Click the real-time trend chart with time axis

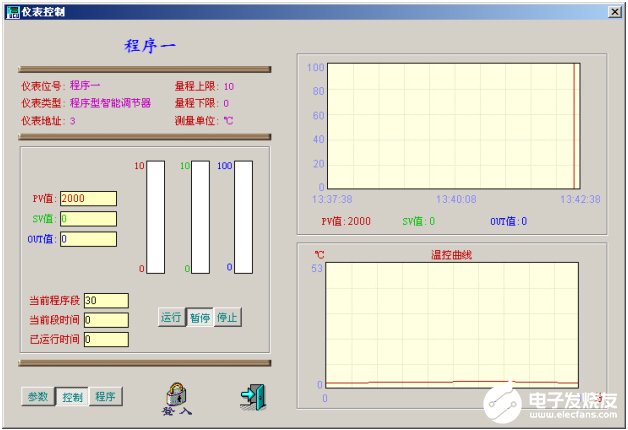tap(454, 126)
